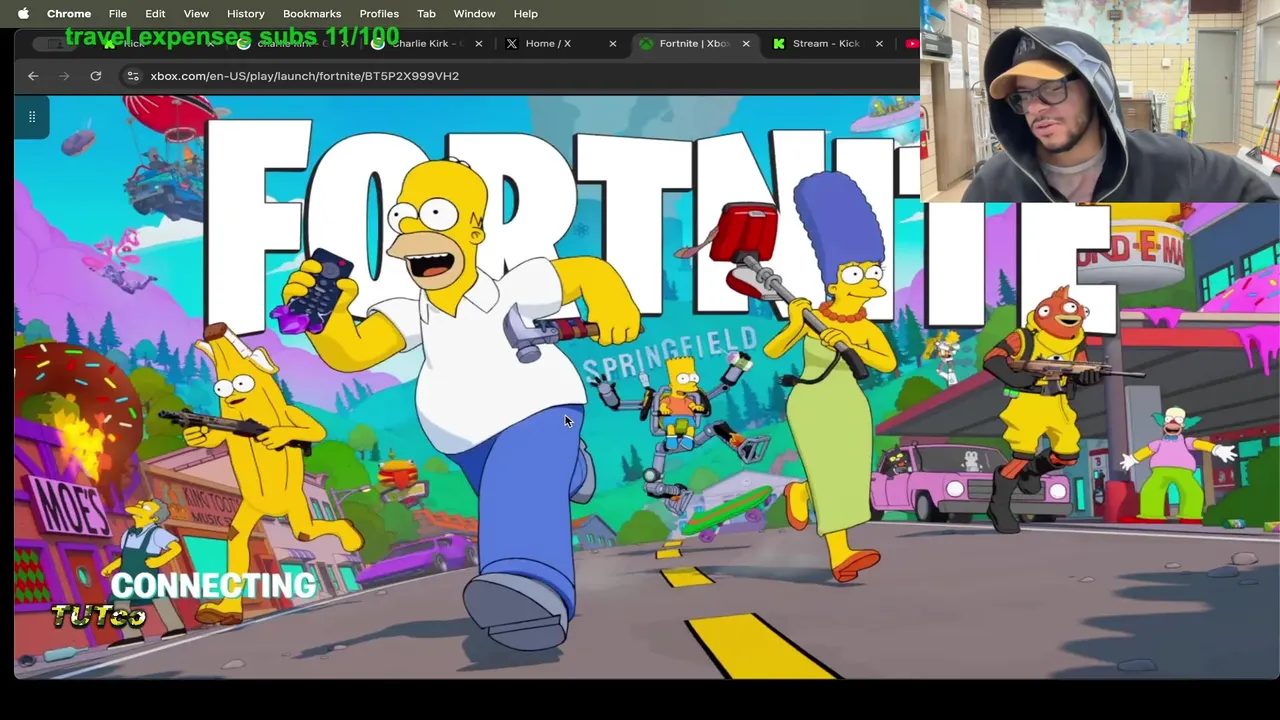This screenshot has width=1280, height=720.
Task: Open the Tab menu
Action: pyautogui.click(x=426, y=14)
